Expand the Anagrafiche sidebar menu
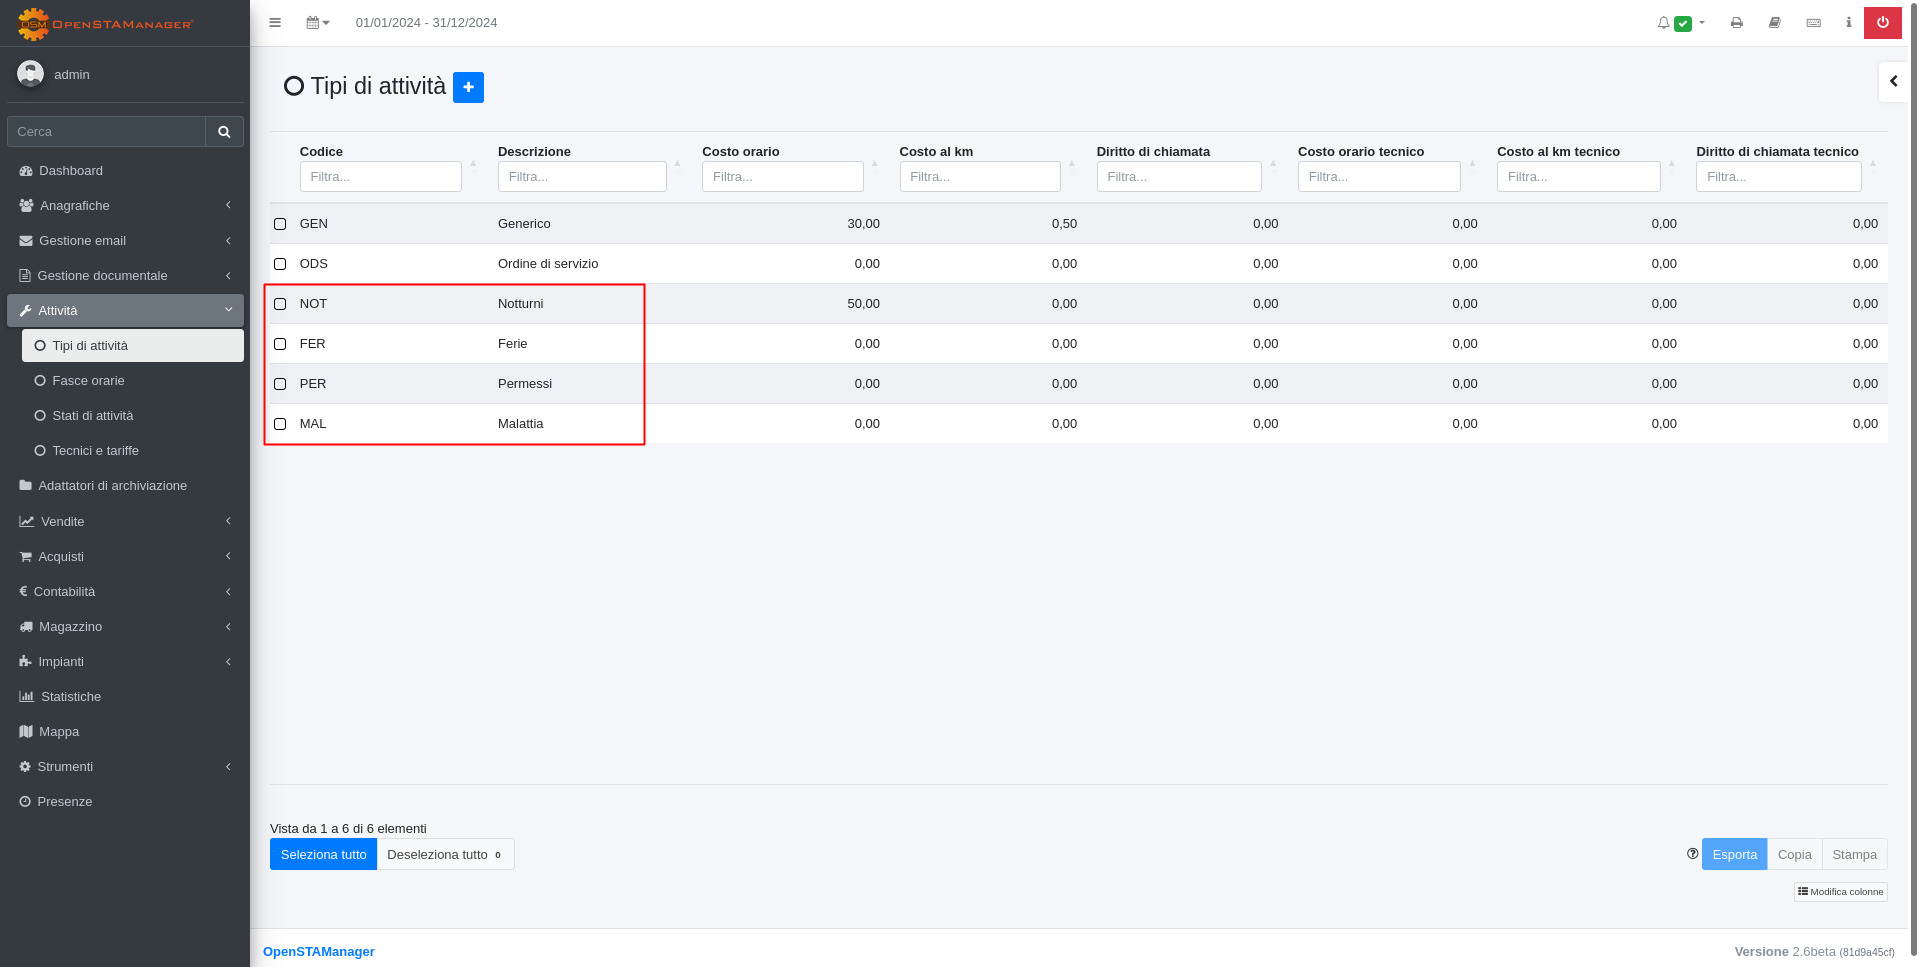Image resolution: width=1920 pixels, height=967 pixels. [x=124, y=206]
